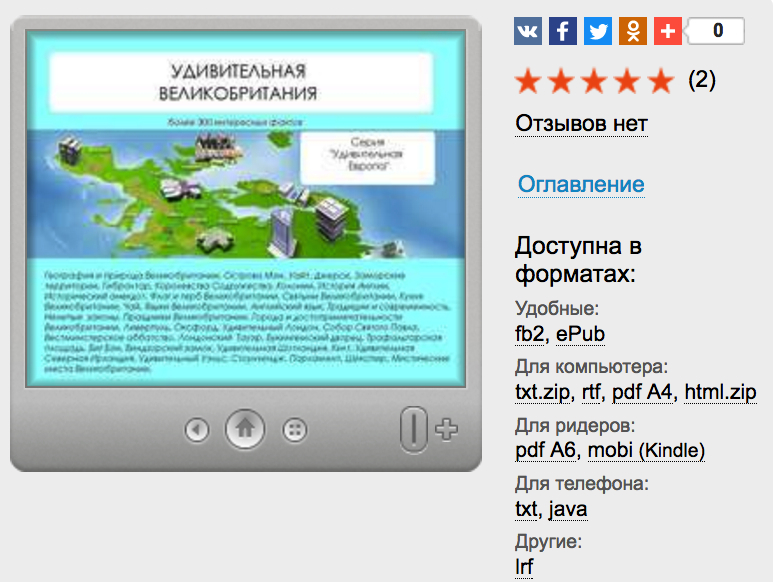
Task: Click the 'Удобные:' label
Action: coord(557,308)
